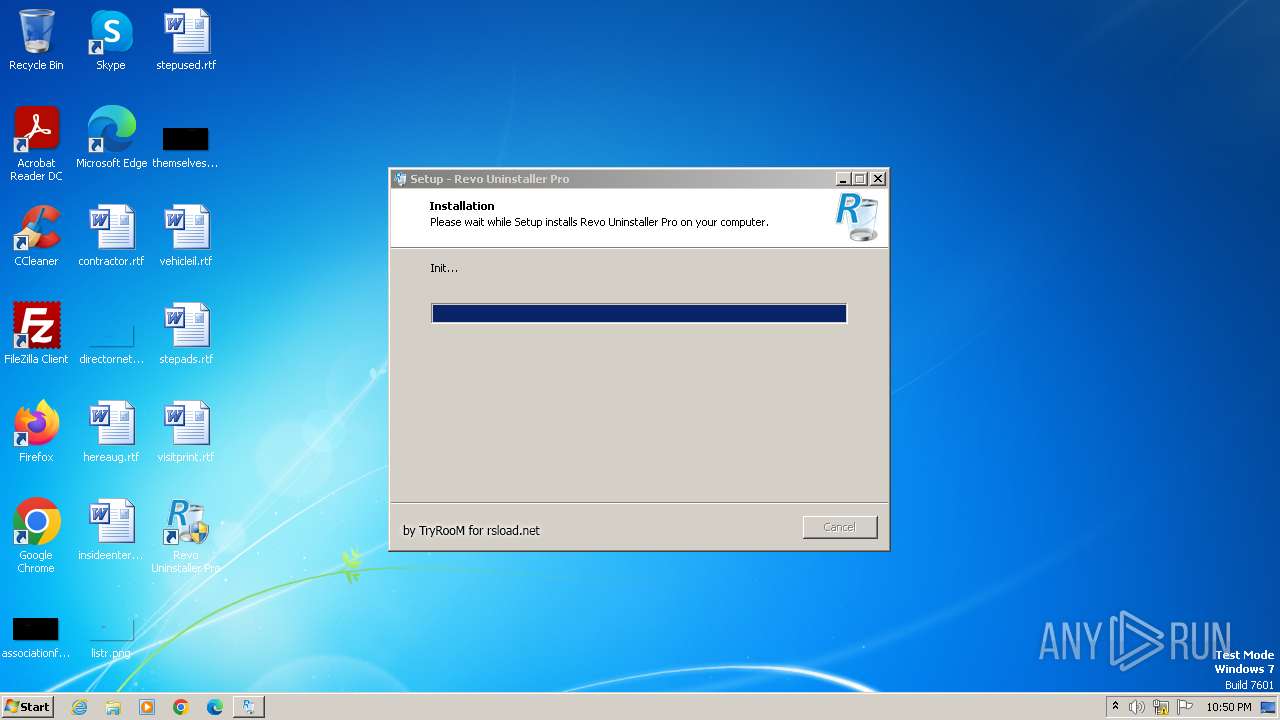This screenshot has height=720, width=1280.
Task: Launch Windows Media Player from taskbar
Action: tap(147, 707)
